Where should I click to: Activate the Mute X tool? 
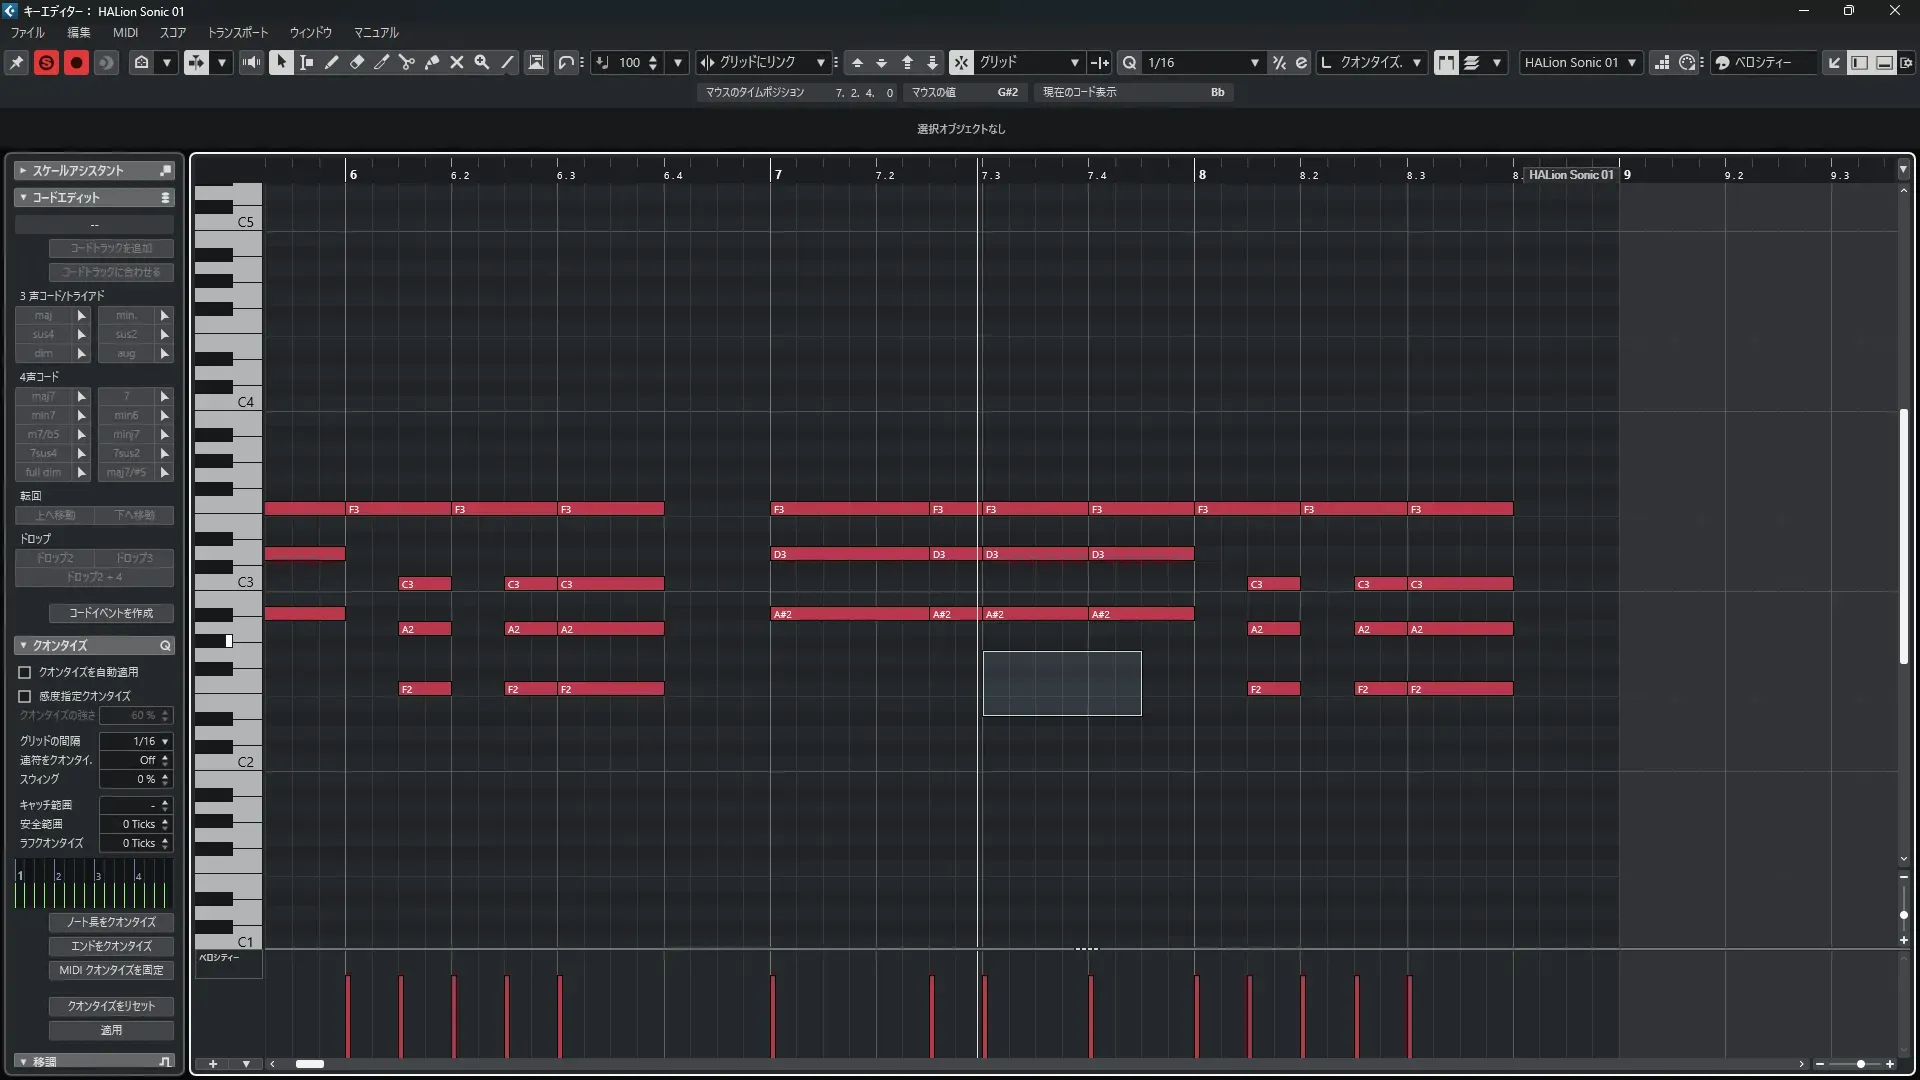click(457, 62)
